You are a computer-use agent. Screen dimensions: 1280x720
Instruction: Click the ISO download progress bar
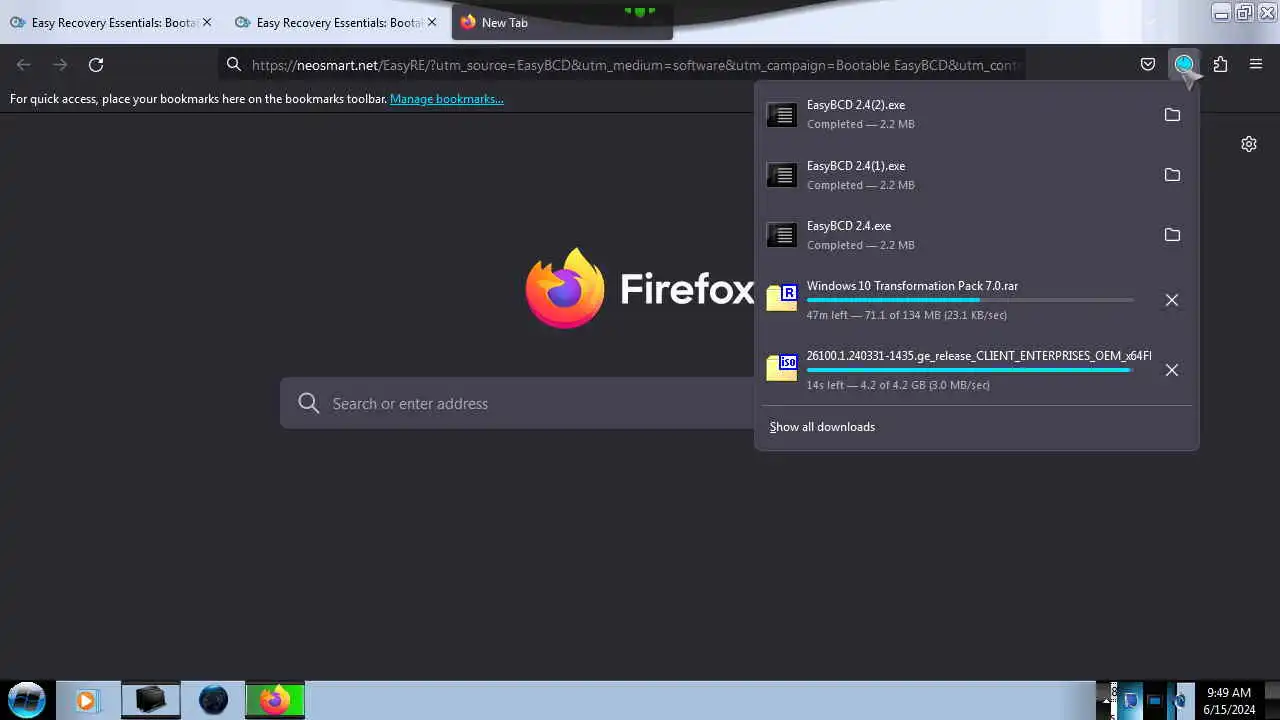(970, 370)
